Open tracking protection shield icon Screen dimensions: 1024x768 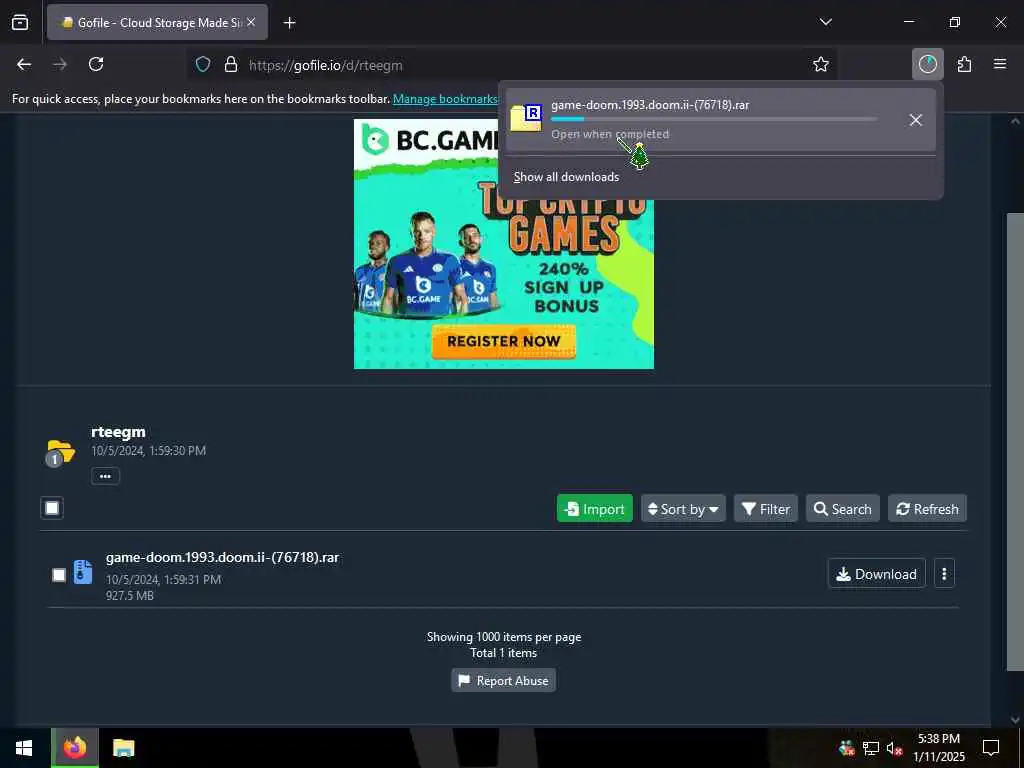[x=203, y=65]
